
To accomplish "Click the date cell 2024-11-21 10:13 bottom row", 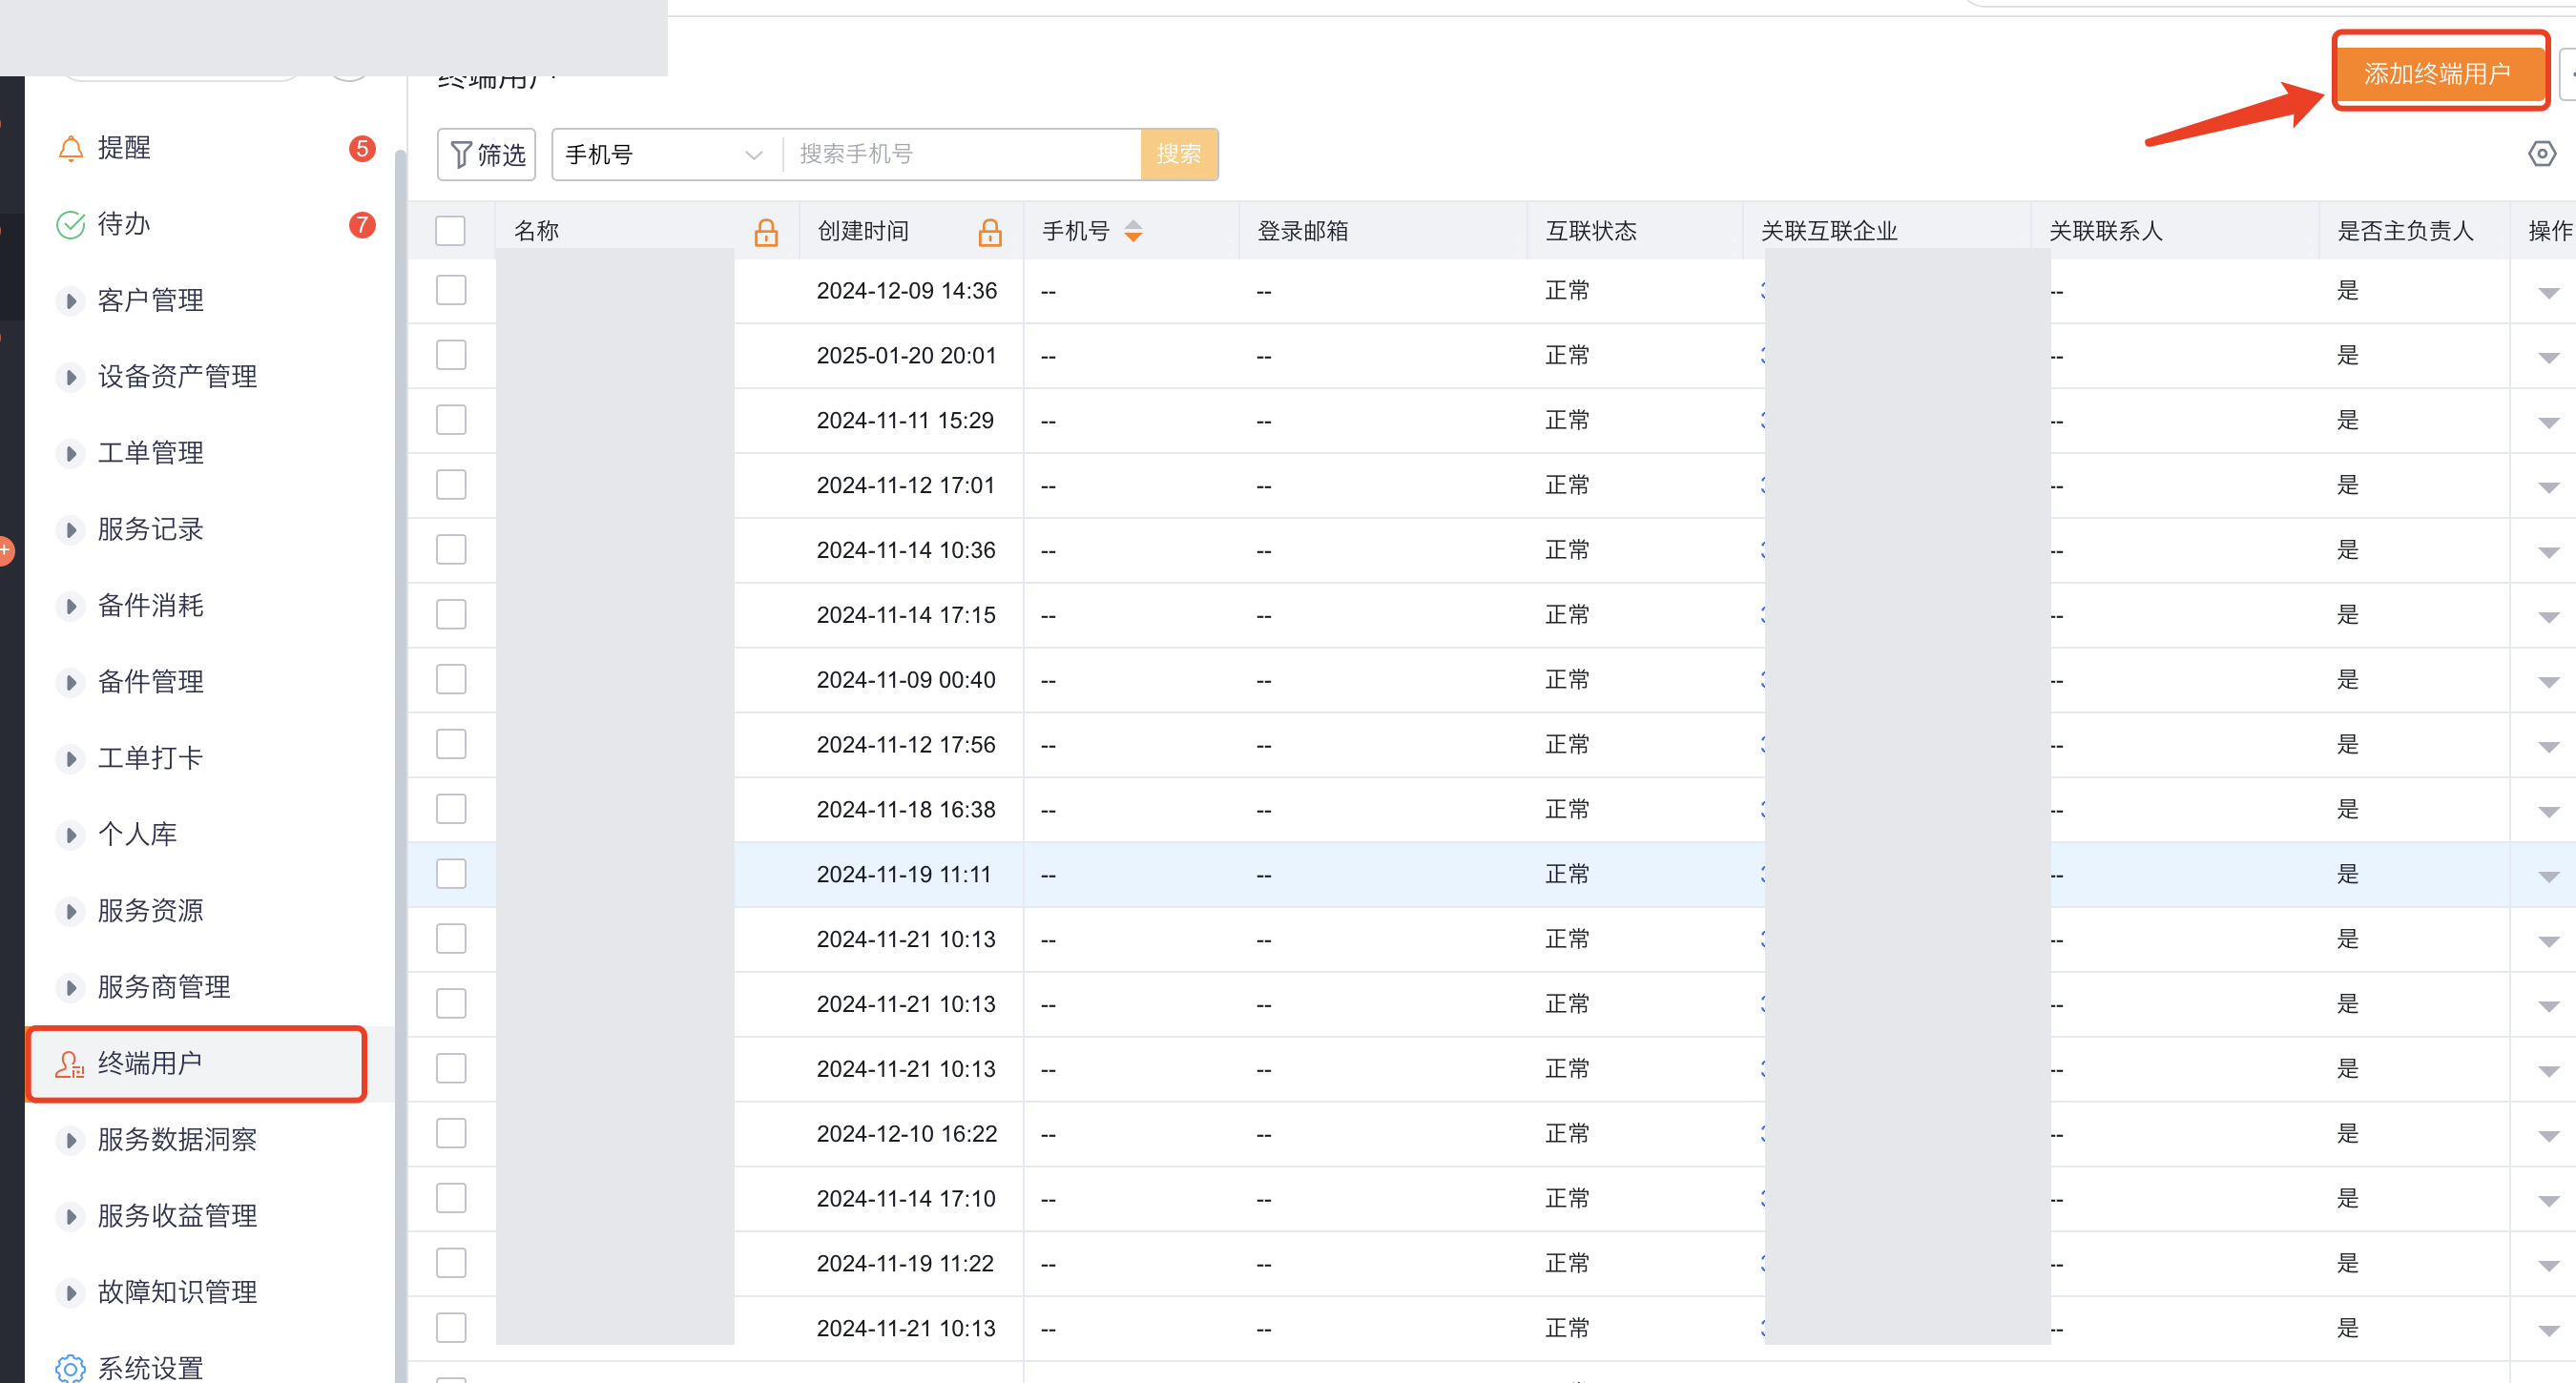I will pyautogui.click(x=906, y=1329).
